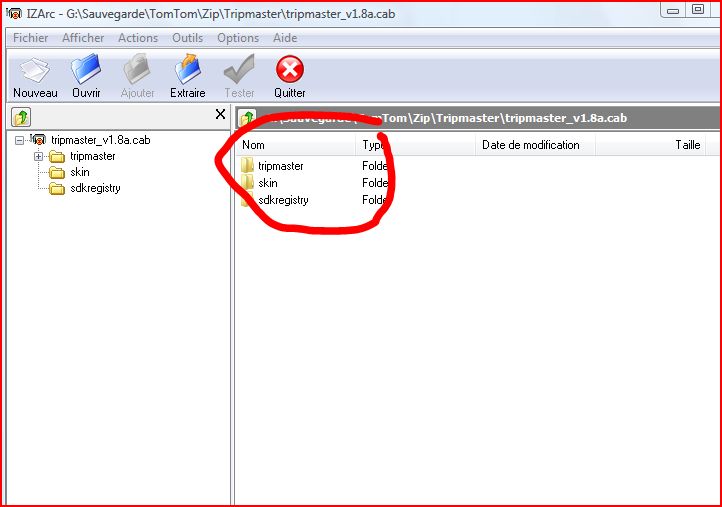
Task: Click the greyed Ajouter toolbar icon
Action: click(x=137, y=69)
